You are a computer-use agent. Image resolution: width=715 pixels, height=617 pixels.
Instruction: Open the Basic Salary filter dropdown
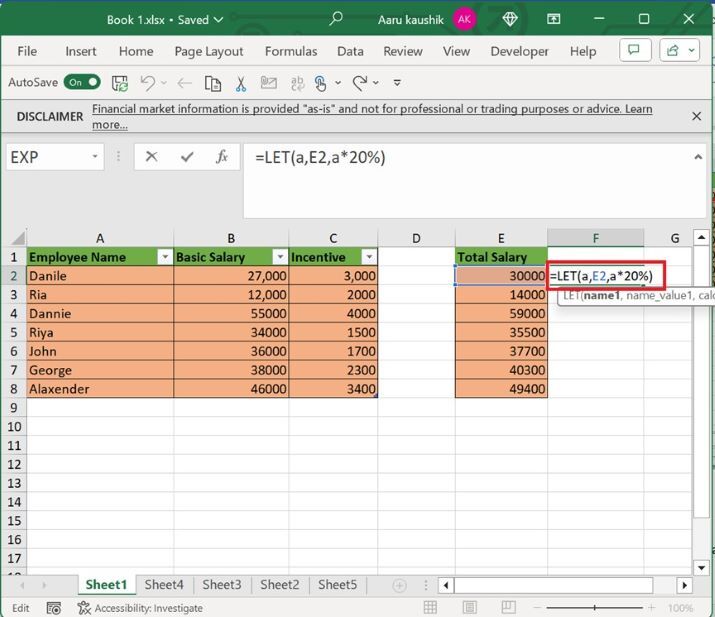point(279,257)
